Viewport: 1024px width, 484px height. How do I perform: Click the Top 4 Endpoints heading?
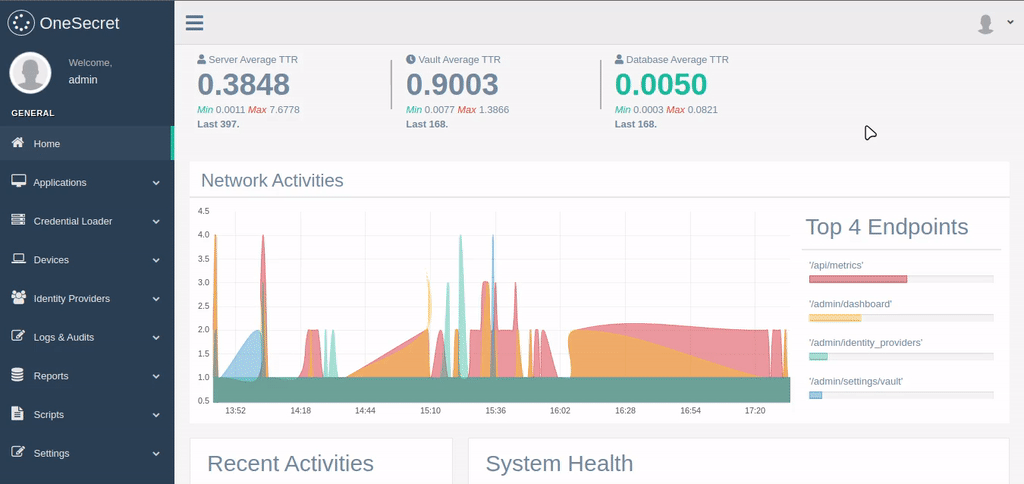(x=887, y=227)
